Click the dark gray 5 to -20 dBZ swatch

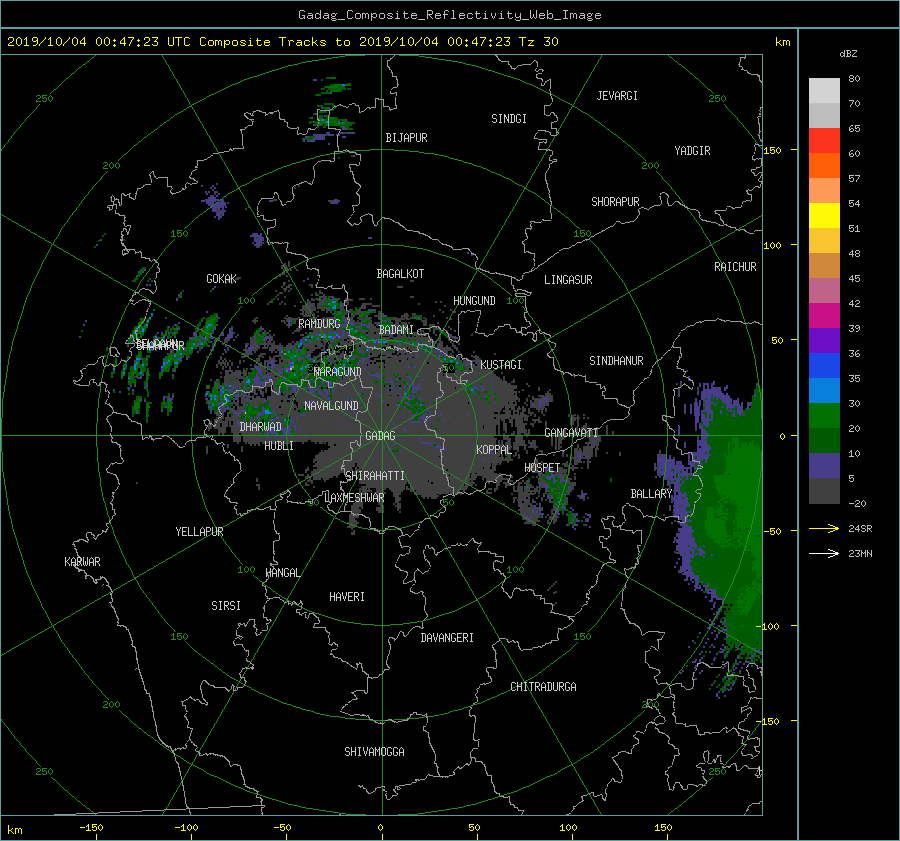pos(824,490)
